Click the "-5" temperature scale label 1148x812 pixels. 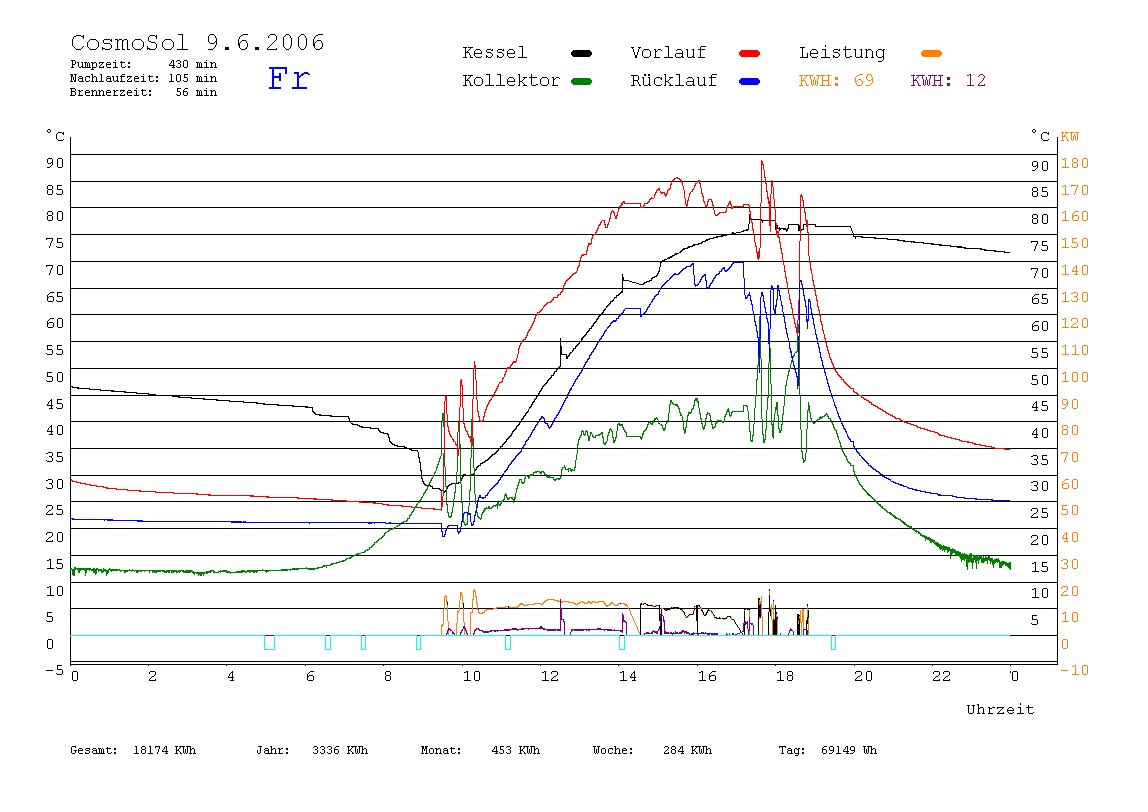(55, 670)
